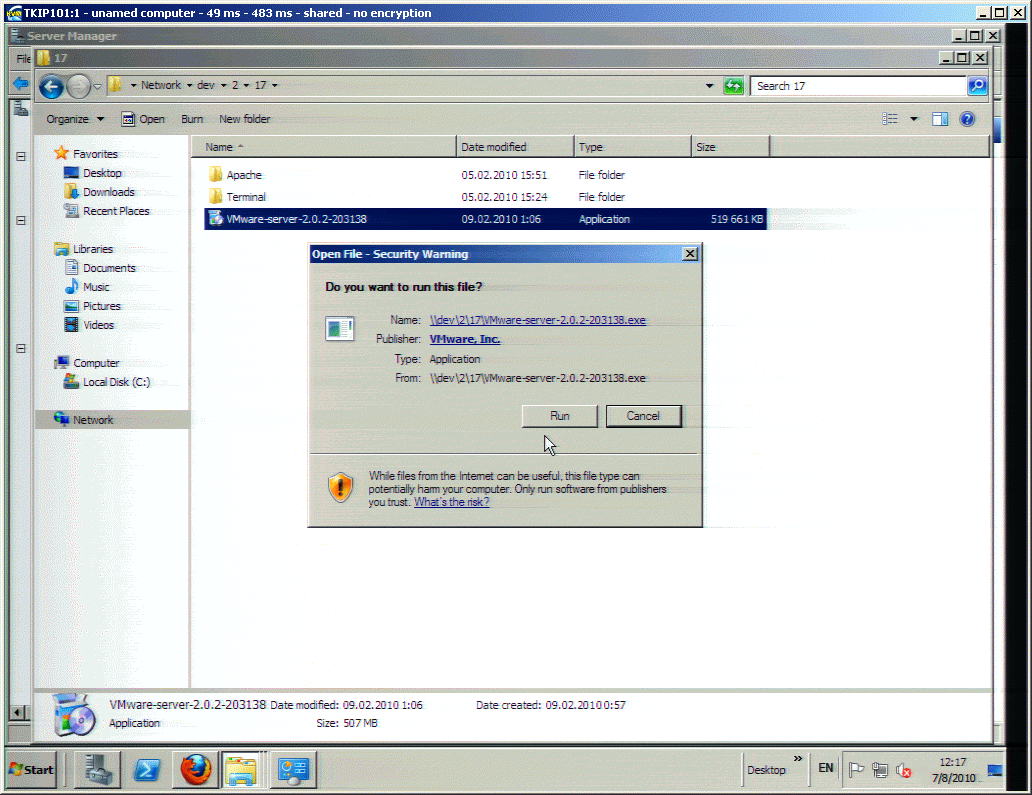Open the view options dropdown arrow
The width and height of the screenshot is (1032, 795).
914,119
